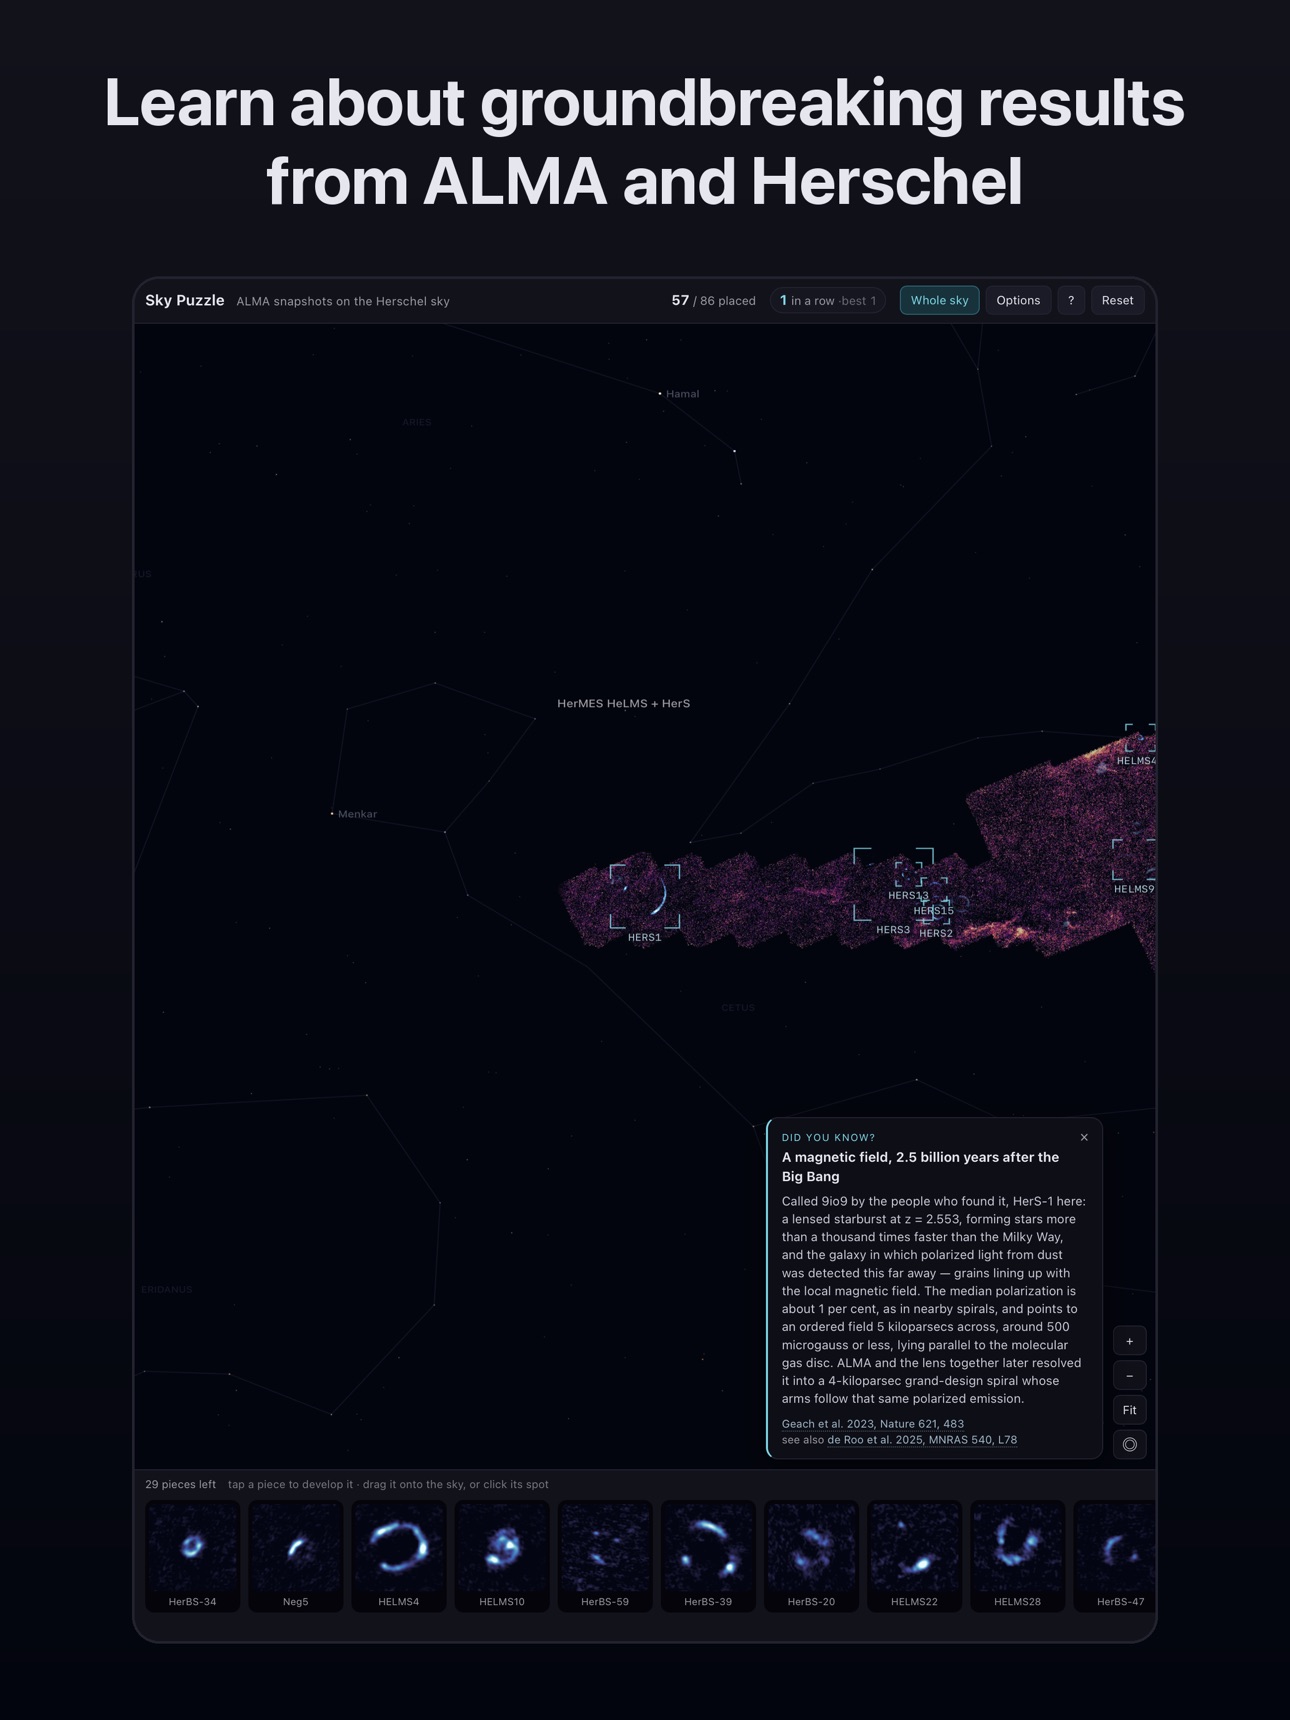Click the 29 pieces left text
The image size is (1290, 1720).
click(180, 1484)
